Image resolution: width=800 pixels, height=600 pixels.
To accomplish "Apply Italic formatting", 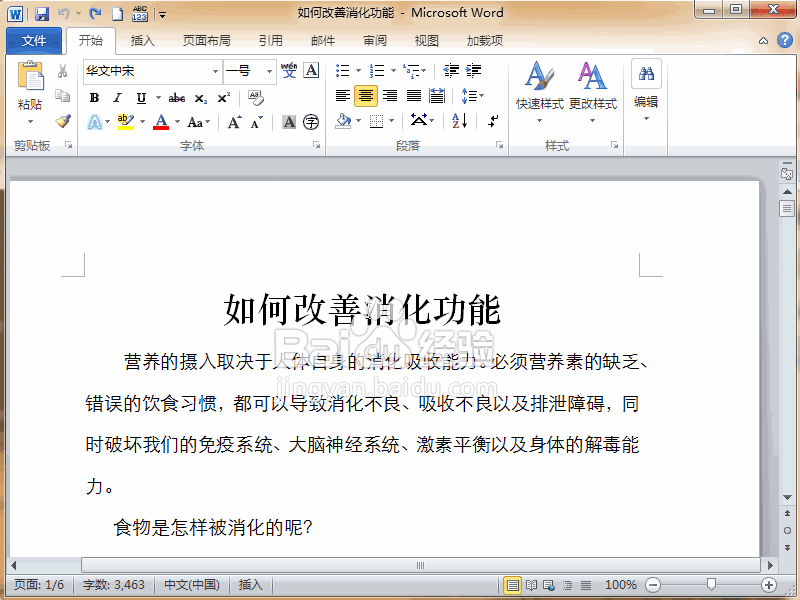I will click(117, 97).
